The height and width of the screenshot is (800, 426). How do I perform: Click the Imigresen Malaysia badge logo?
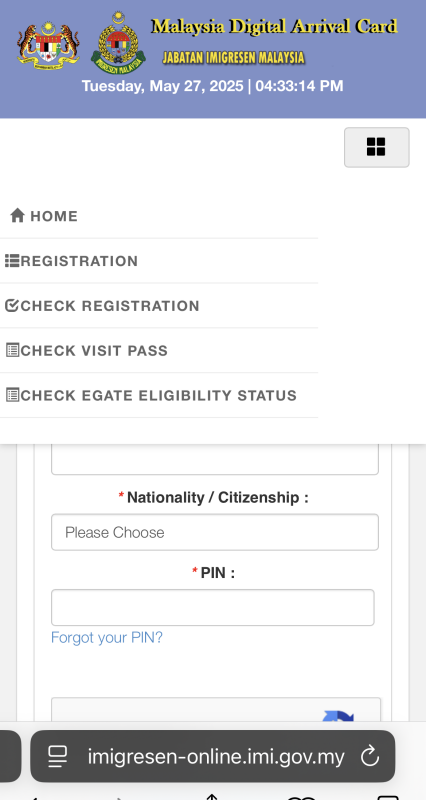coord(118,43)
